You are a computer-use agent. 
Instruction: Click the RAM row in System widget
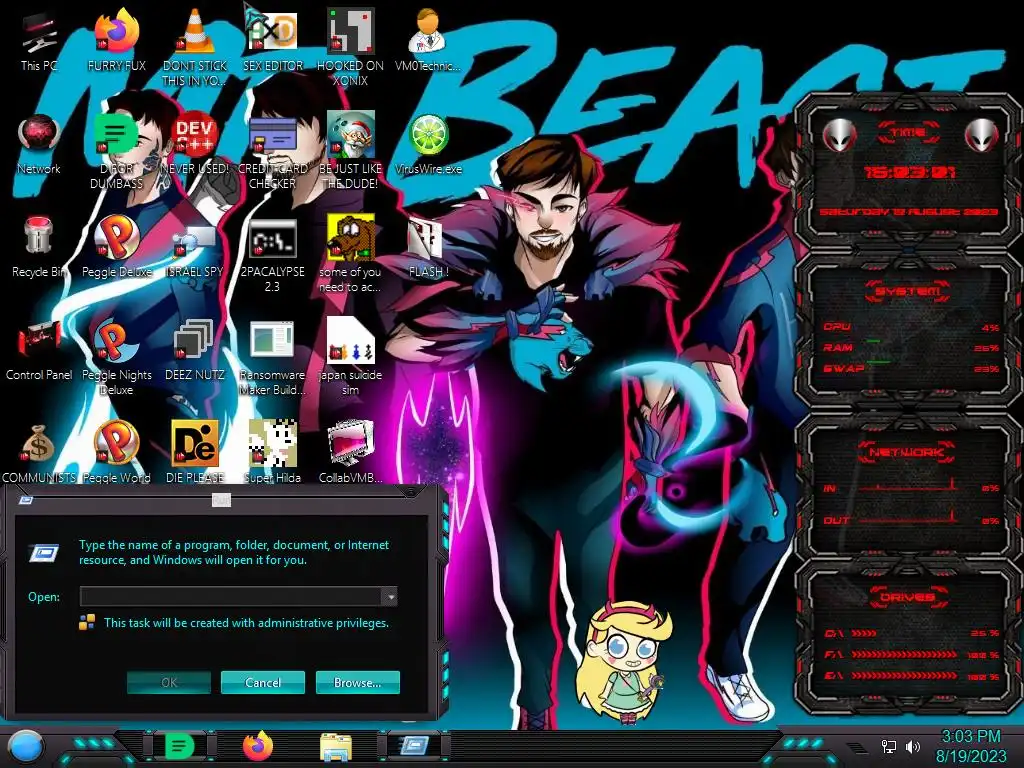[911, 347]
